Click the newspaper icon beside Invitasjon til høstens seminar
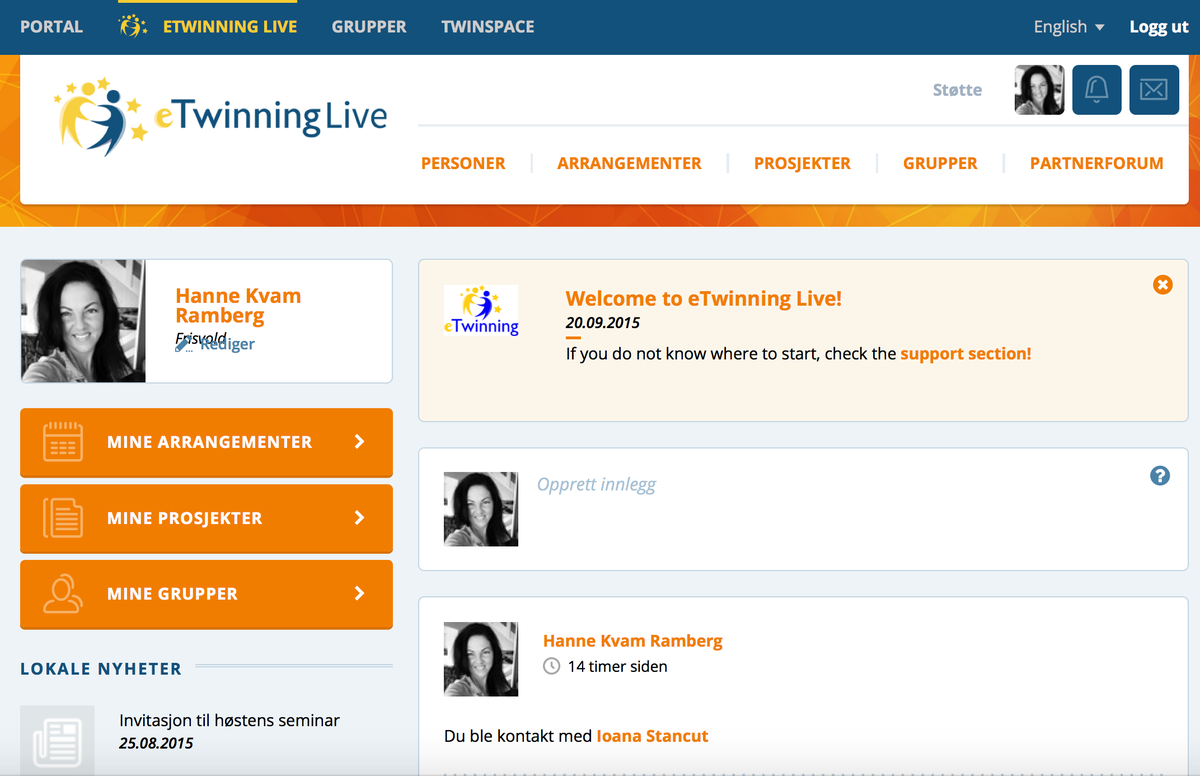The width and height of the screenshot is (1200, 776). [x=58, y=741]
